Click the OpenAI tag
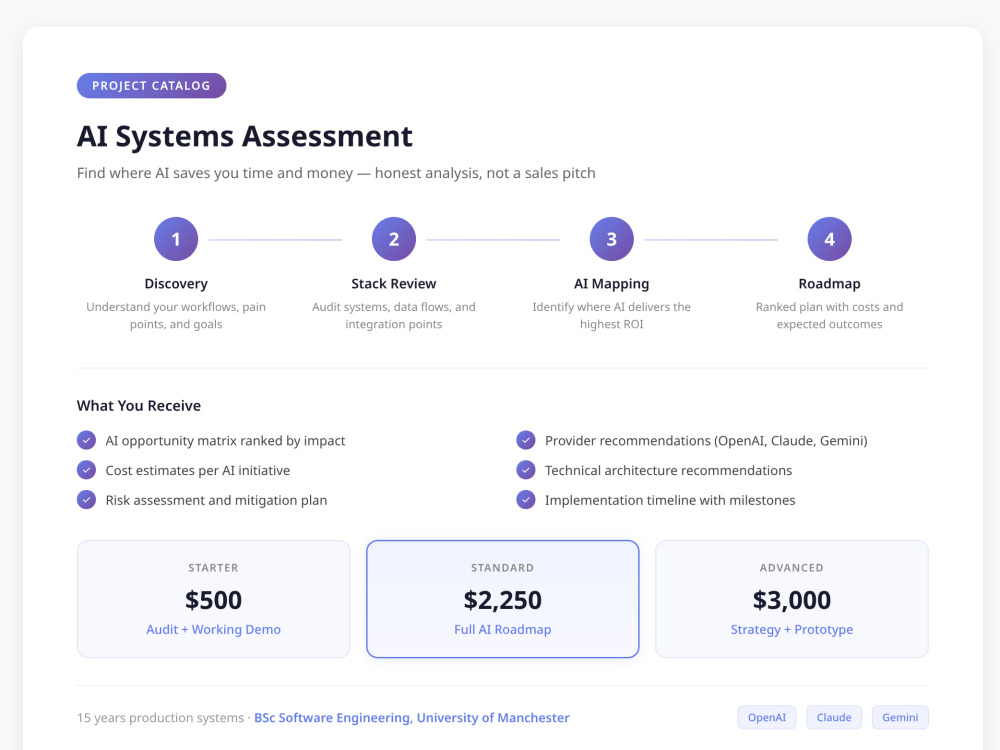This screenshot has height=750, width=1000. (767, 717)
